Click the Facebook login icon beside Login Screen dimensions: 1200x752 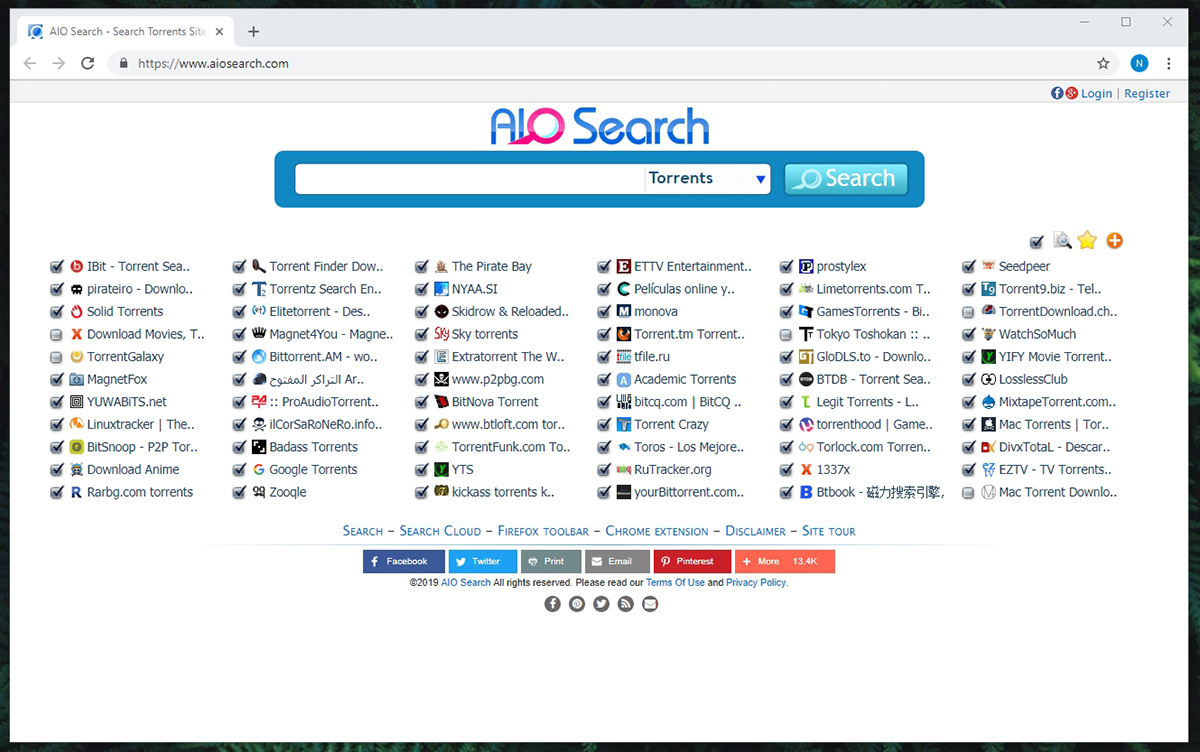[1057, 93]
